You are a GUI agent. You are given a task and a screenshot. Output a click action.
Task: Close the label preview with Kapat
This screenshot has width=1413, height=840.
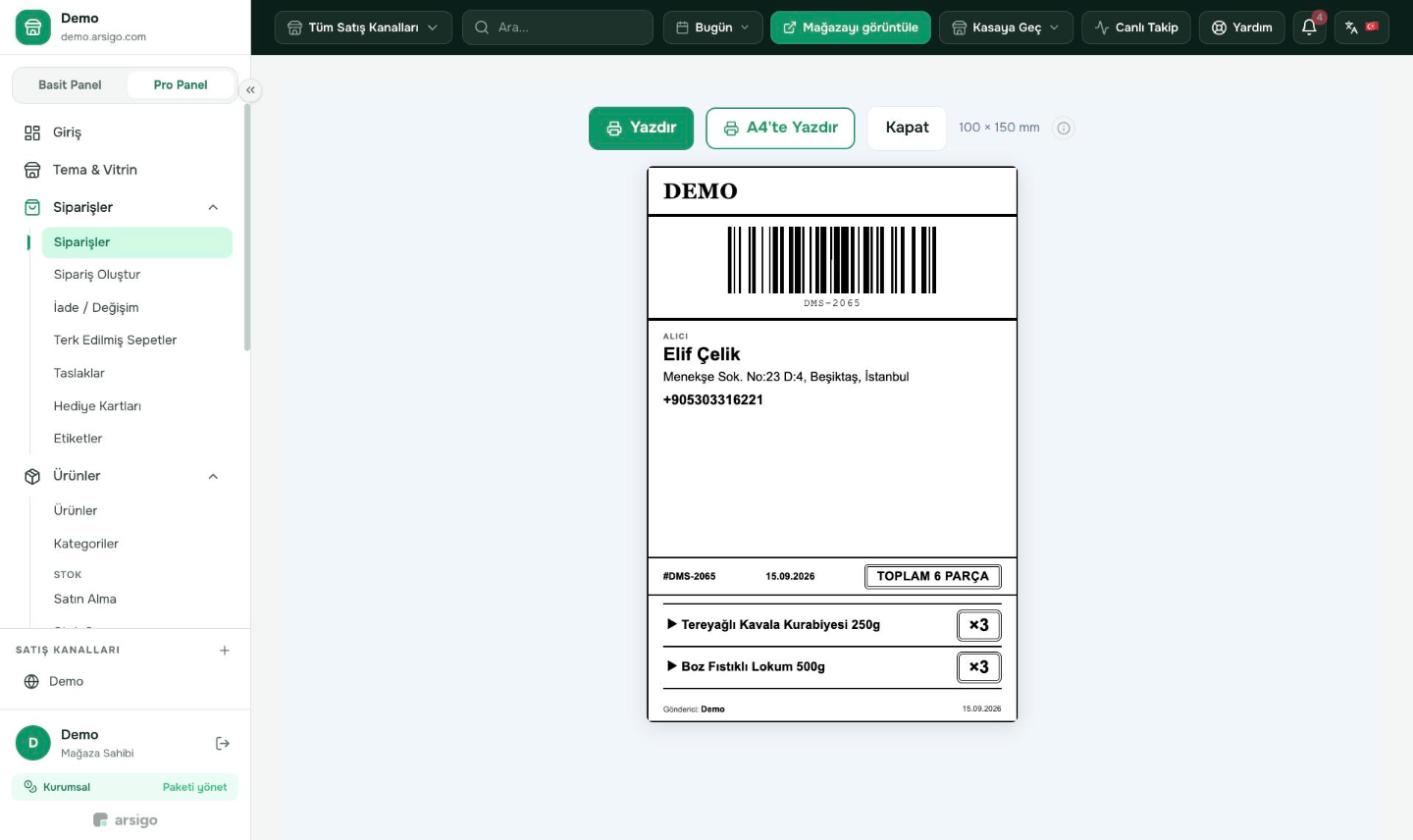click(x=907, y=128)
